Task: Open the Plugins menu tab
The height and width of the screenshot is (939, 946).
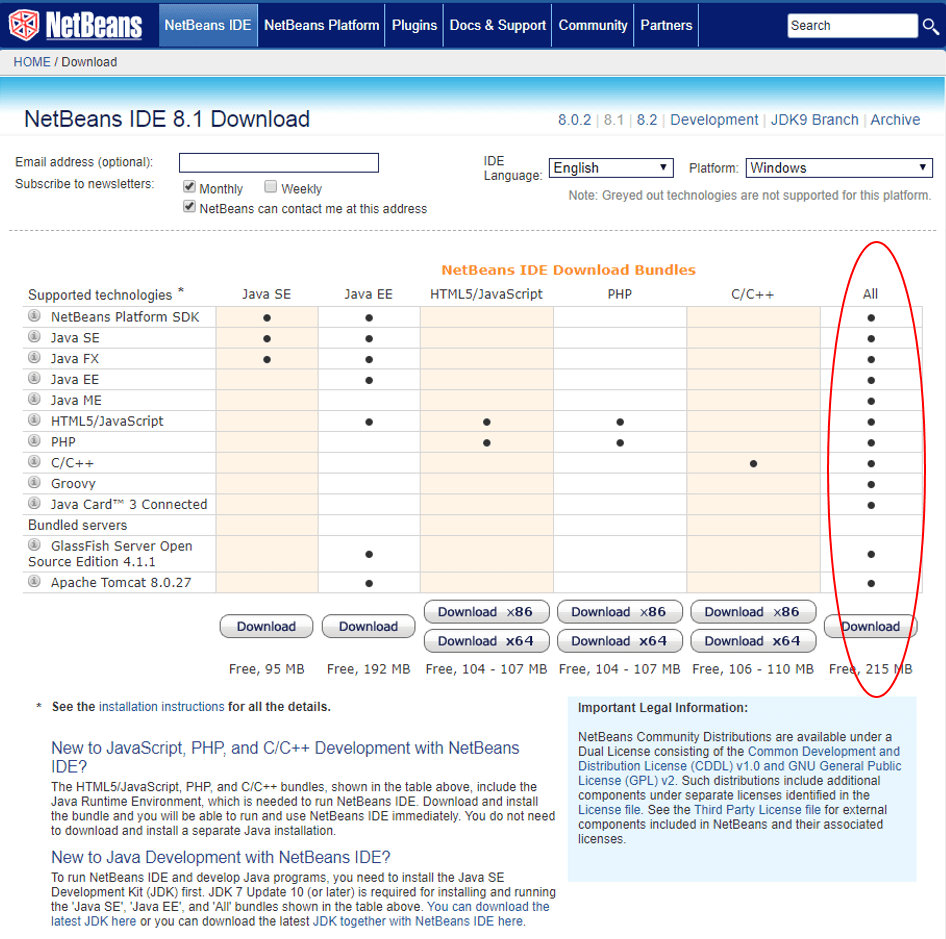Action: 414,25
